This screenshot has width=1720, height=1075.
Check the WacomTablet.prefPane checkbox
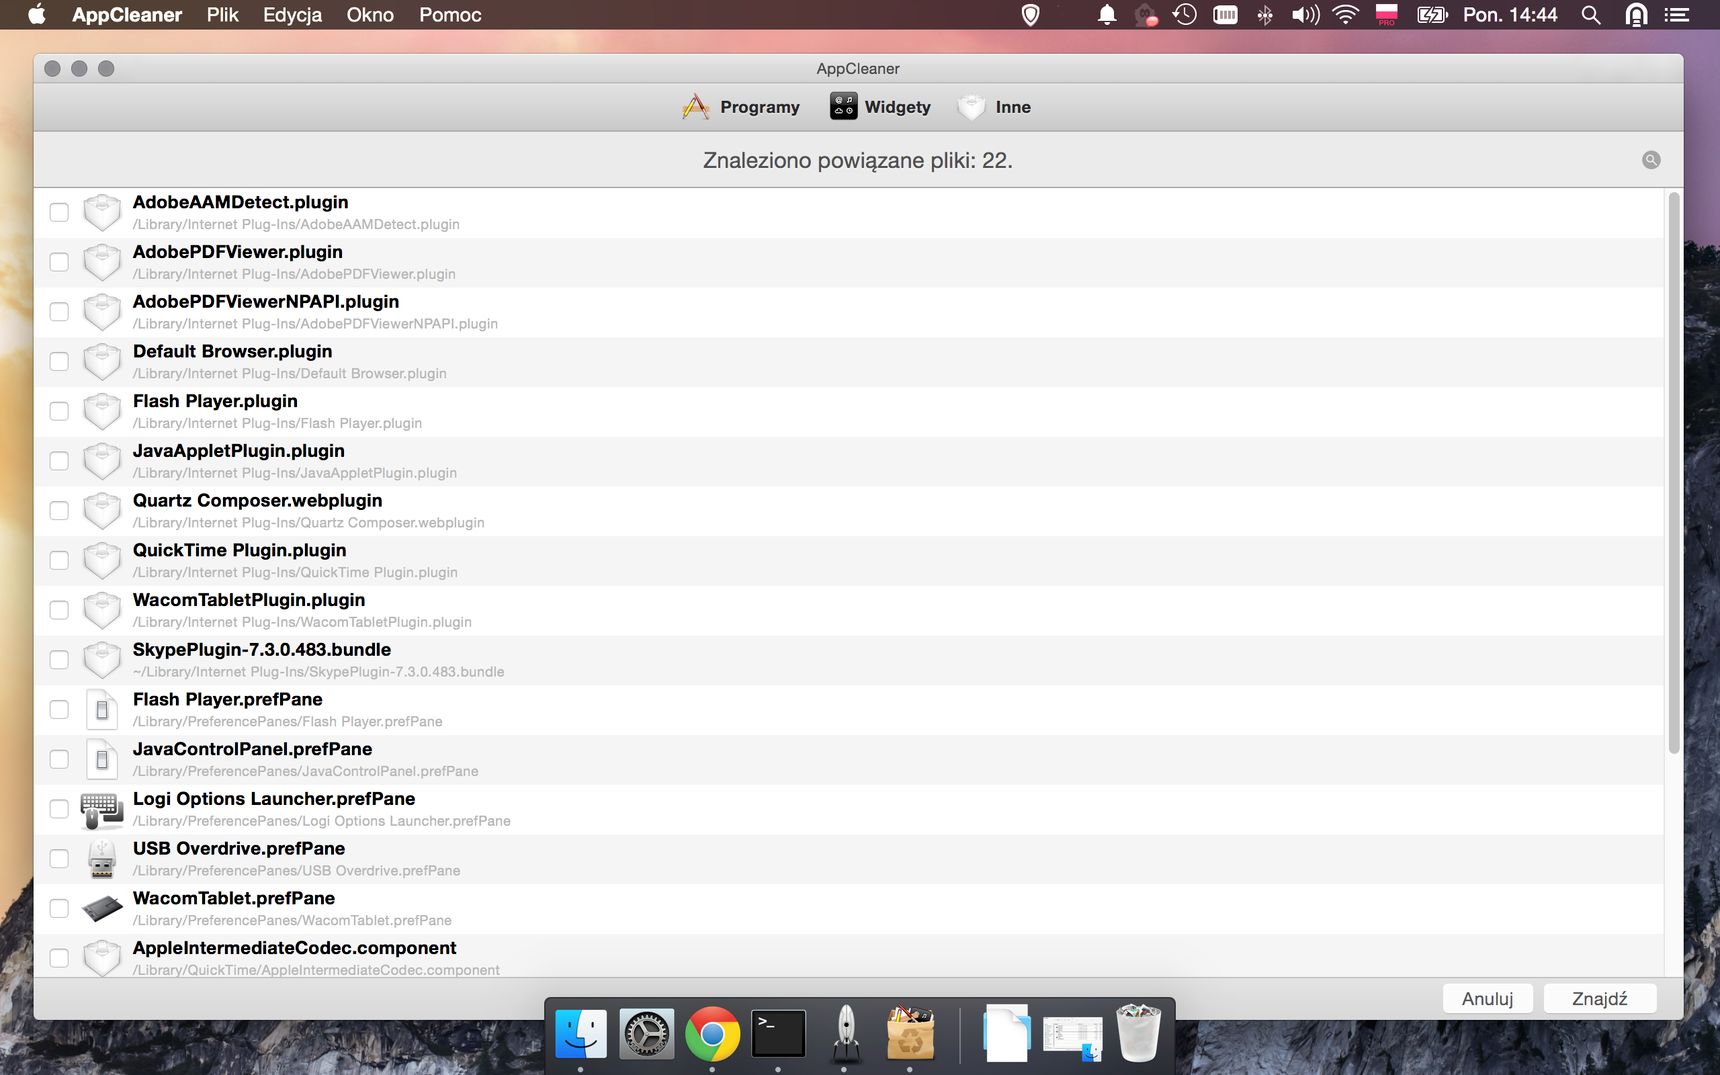coord(59,908)
